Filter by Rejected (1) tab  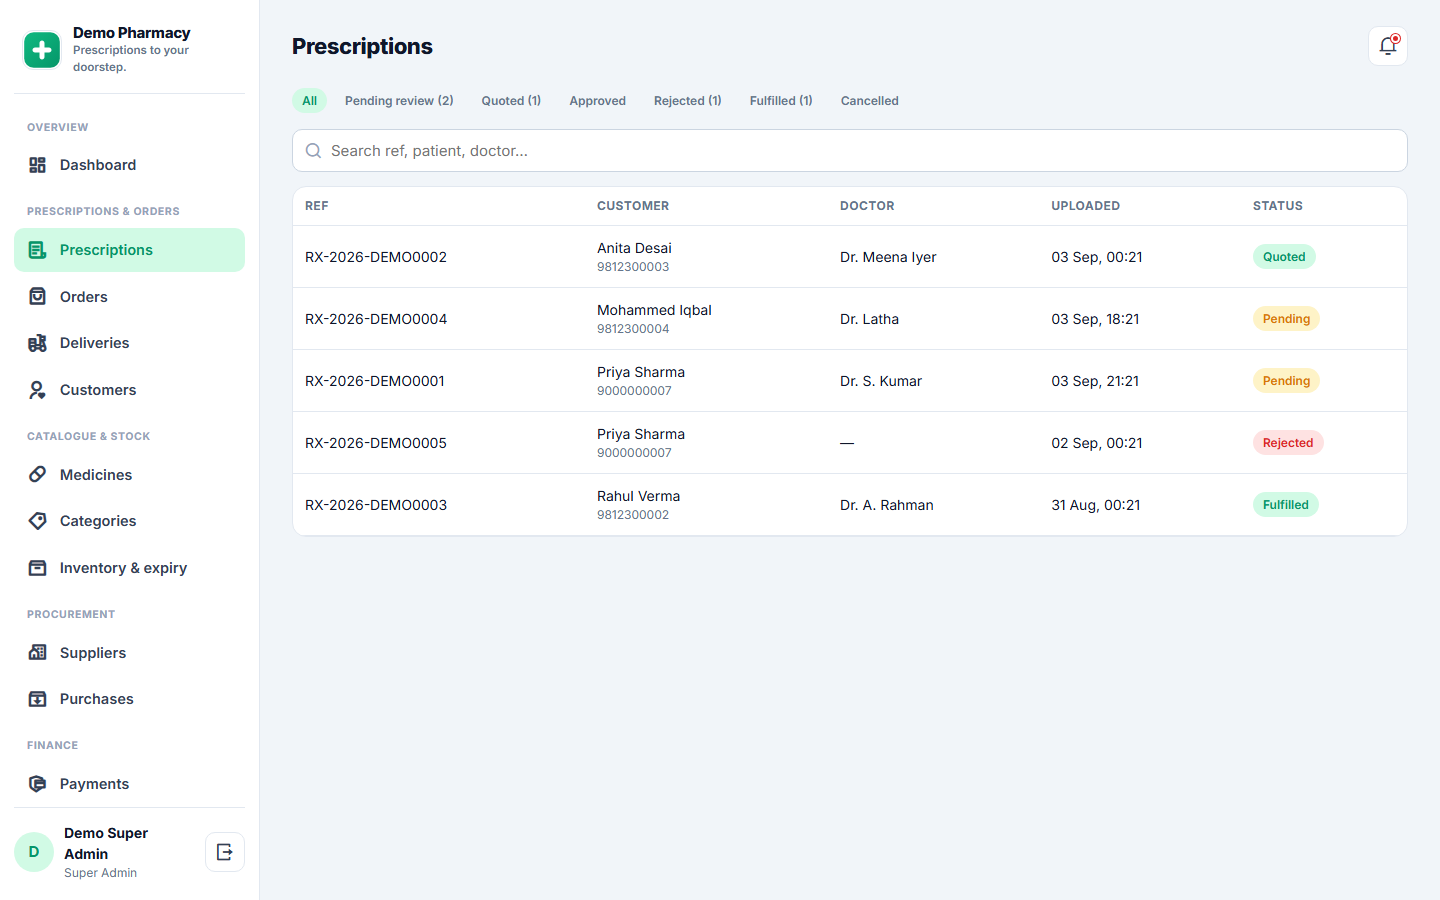click(688, 101)
